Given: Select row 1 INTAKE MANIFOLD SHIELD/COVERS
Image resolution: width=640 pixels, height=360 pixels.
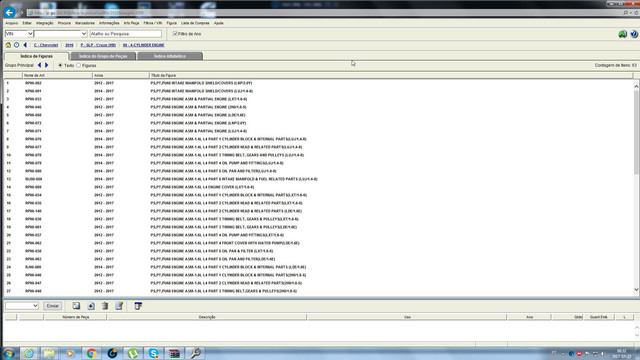Looking at the screenshot, I should point(318,83).
